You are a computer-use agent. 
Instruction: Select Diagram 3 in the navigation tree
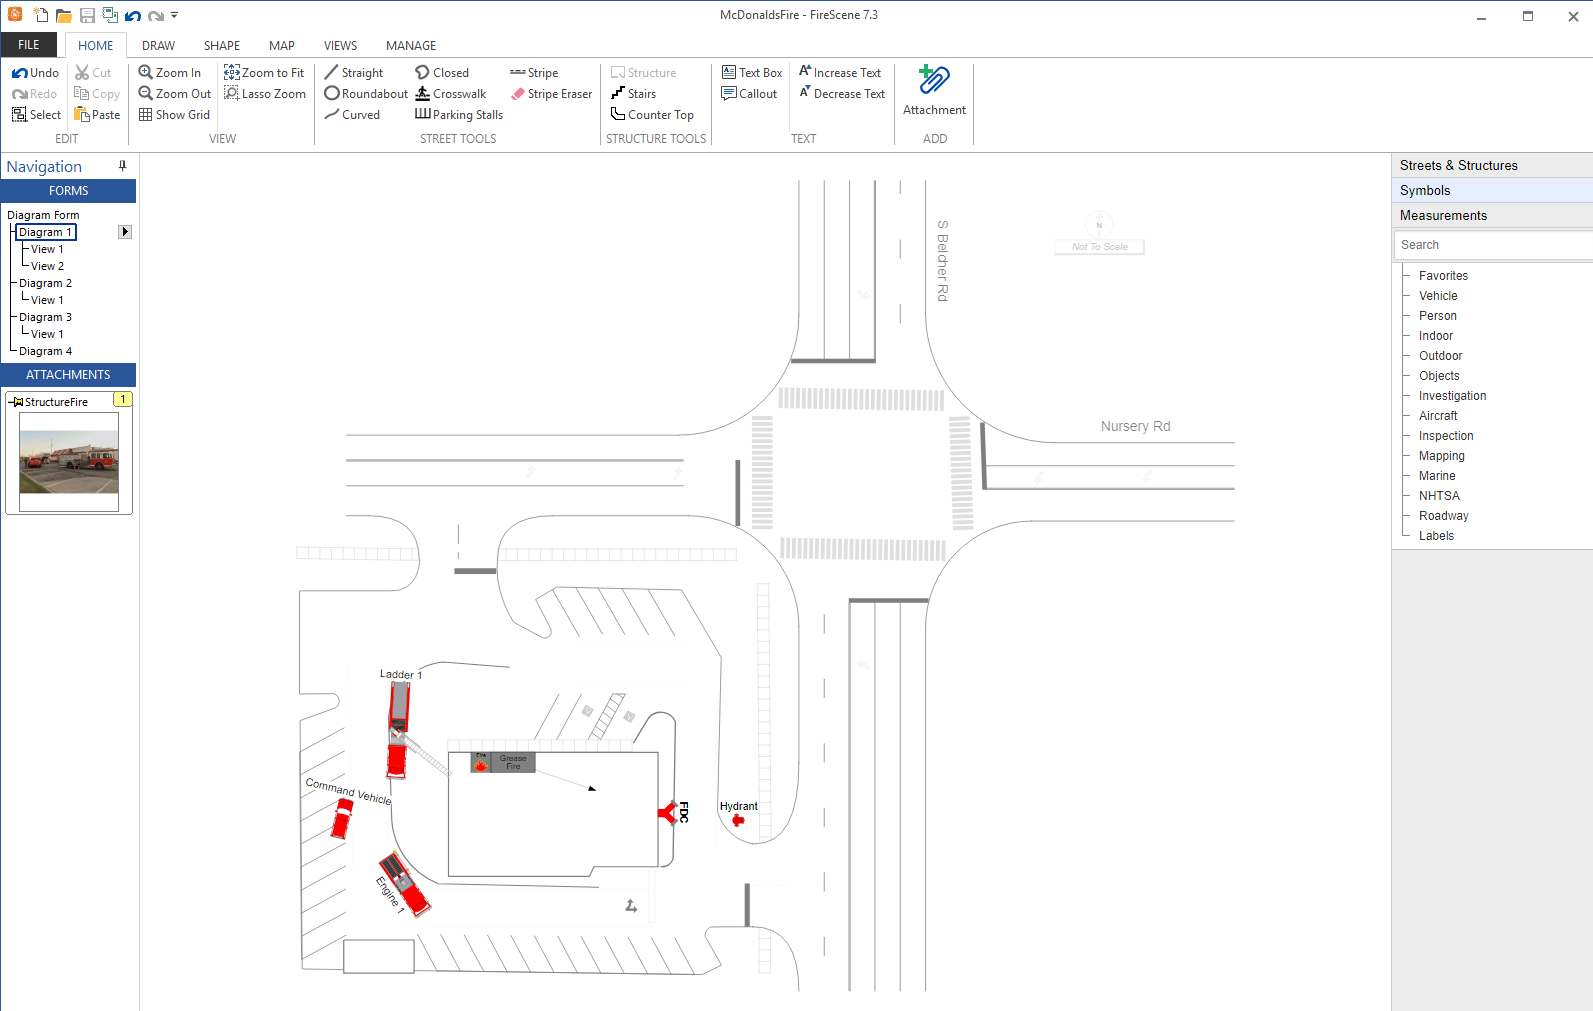click(45, 317)
